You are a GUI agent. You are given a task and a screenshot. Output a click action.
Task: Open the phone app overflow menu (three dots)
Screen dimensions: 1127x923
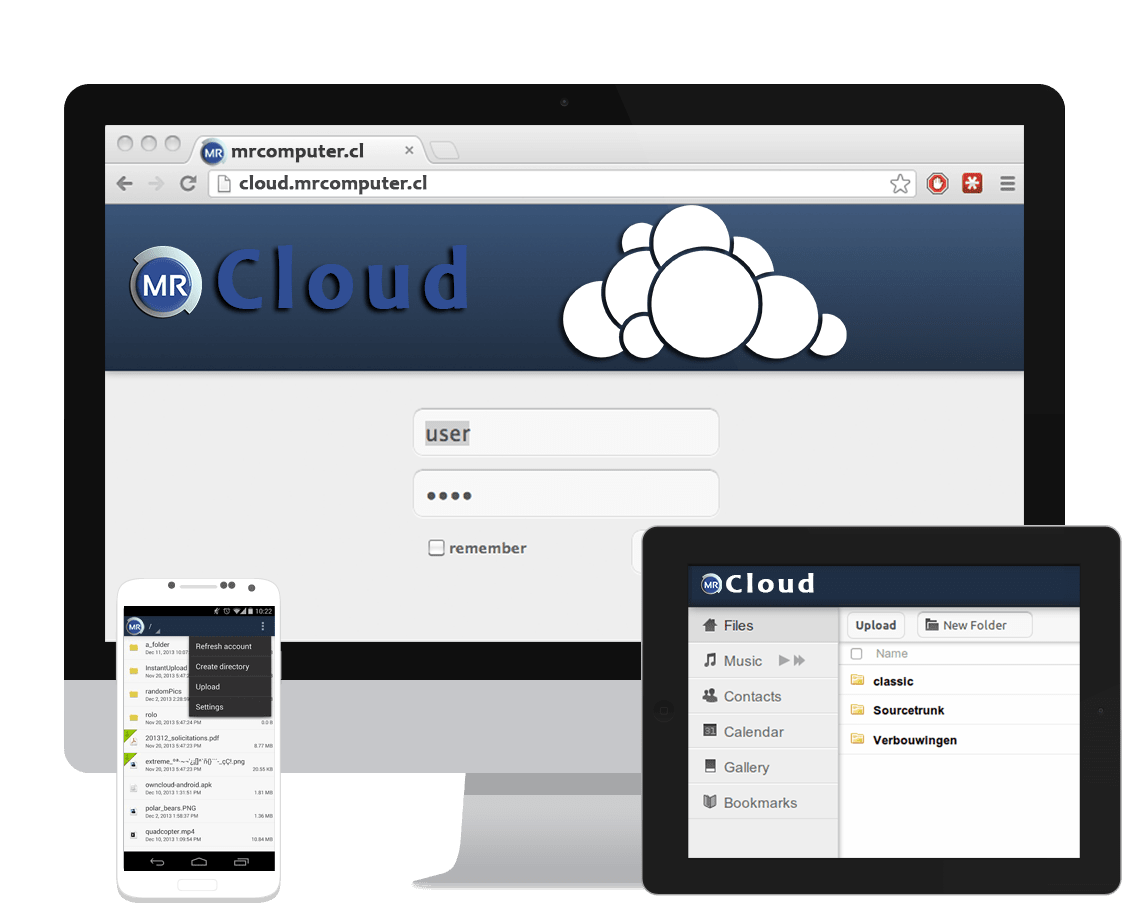[x=263, y=626]
